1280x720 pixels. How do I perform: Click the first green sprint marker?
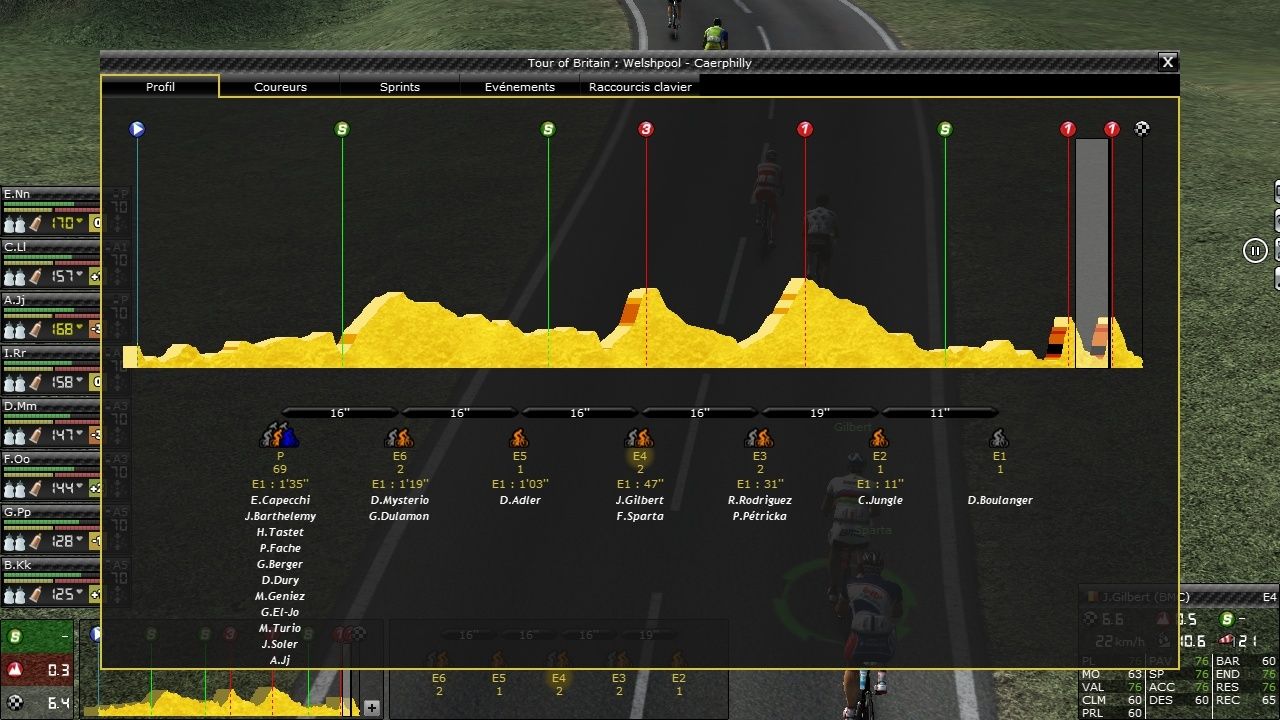[x=342, y=129]
